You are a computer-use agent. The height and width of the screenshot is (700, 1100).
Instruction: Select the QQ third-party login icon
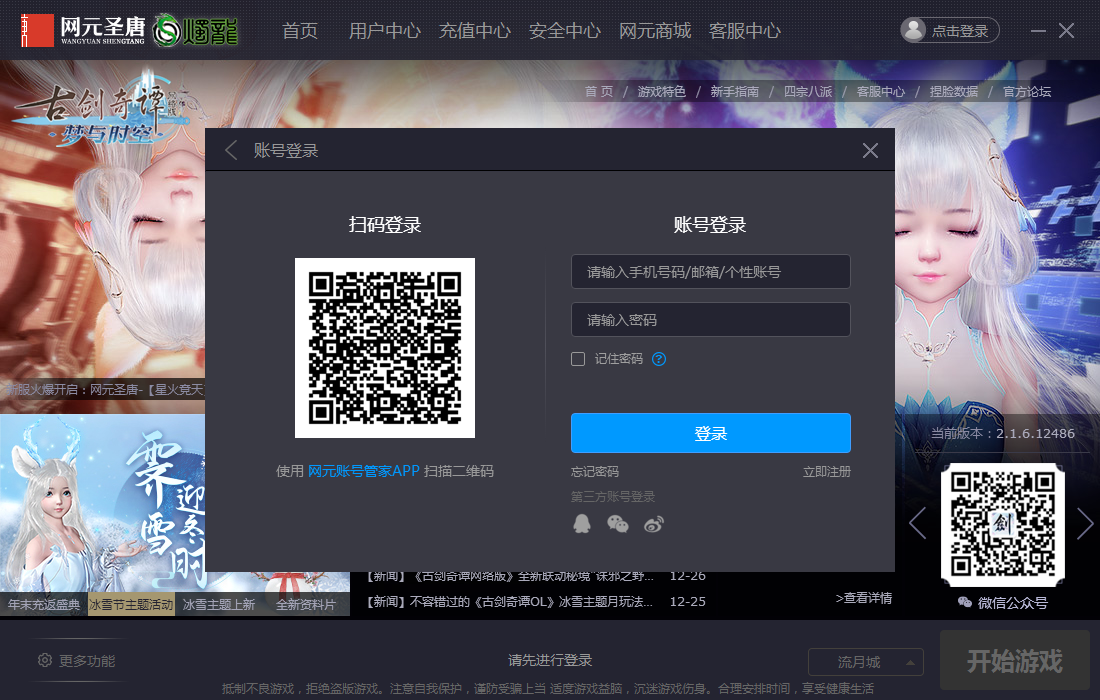[x=581, y=523]
